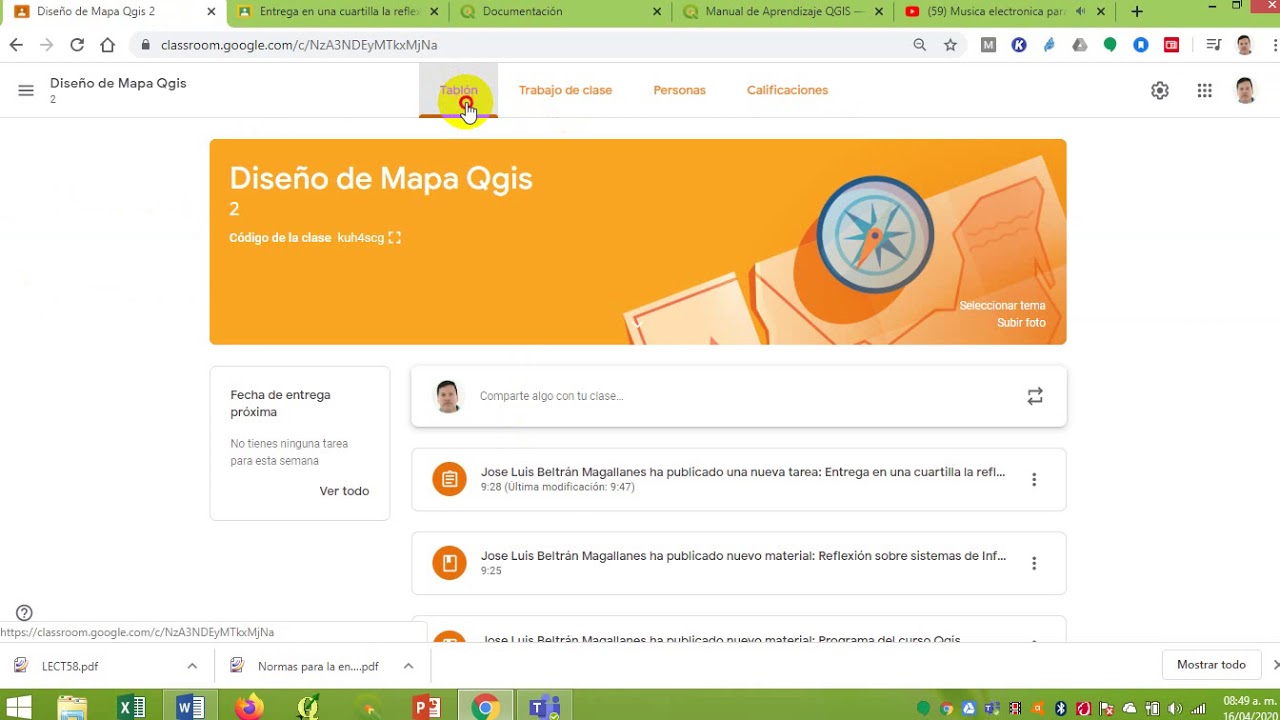Open a new browser tab
This screenshot has height=720, width=1280.
(1137, 12)
